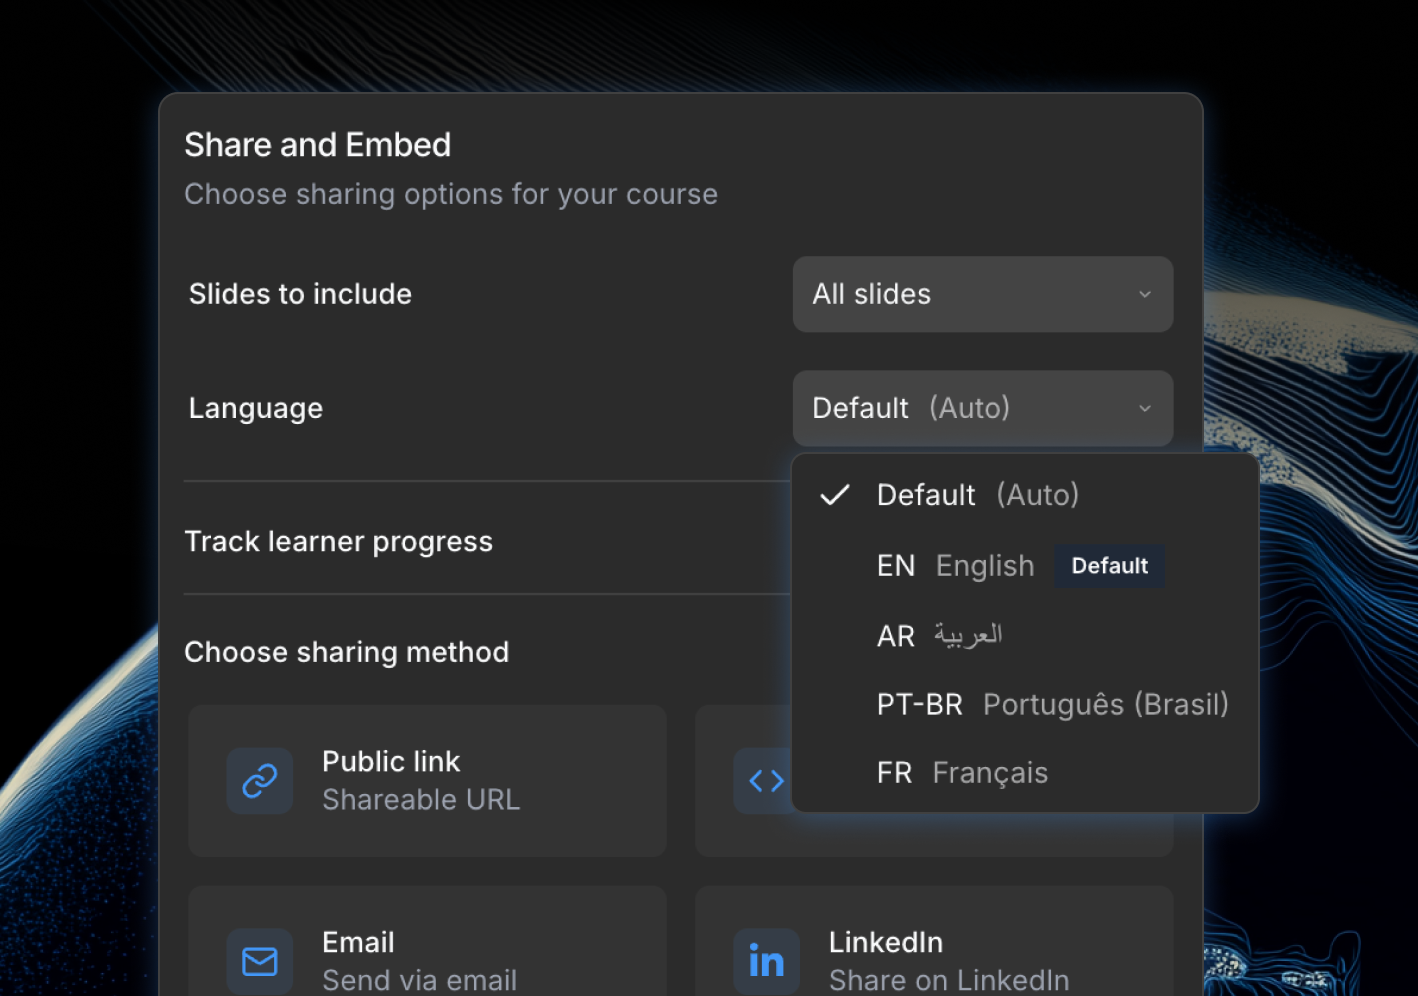Click the embed code brackets icon
This screenshot has width=1418, height=996.
pyautogui.click(x=765, y=780)
